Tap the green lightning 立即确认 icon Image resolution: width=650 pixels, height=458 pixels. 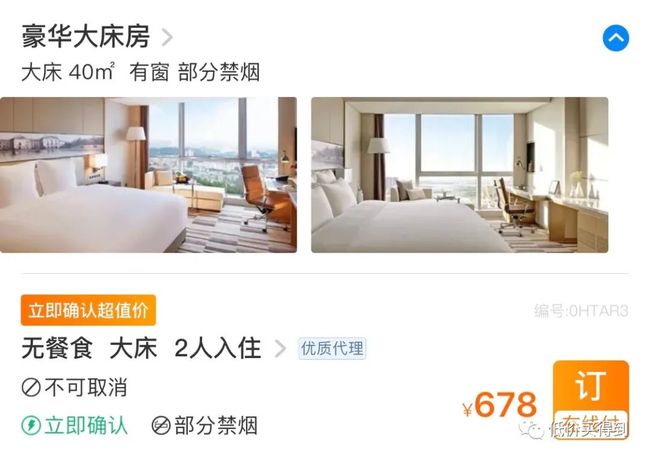(x=31, y=426)
